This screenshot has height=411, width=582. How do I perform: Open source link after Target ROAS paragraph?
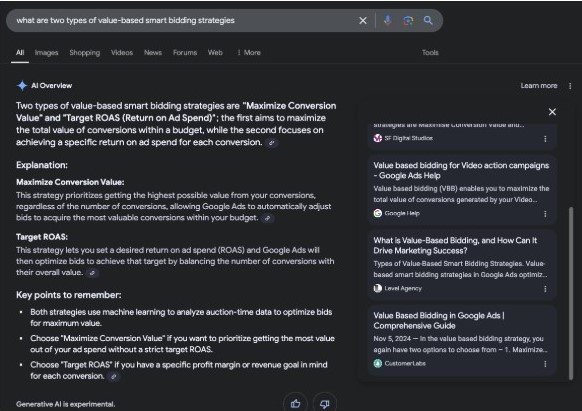click(92, 273)
